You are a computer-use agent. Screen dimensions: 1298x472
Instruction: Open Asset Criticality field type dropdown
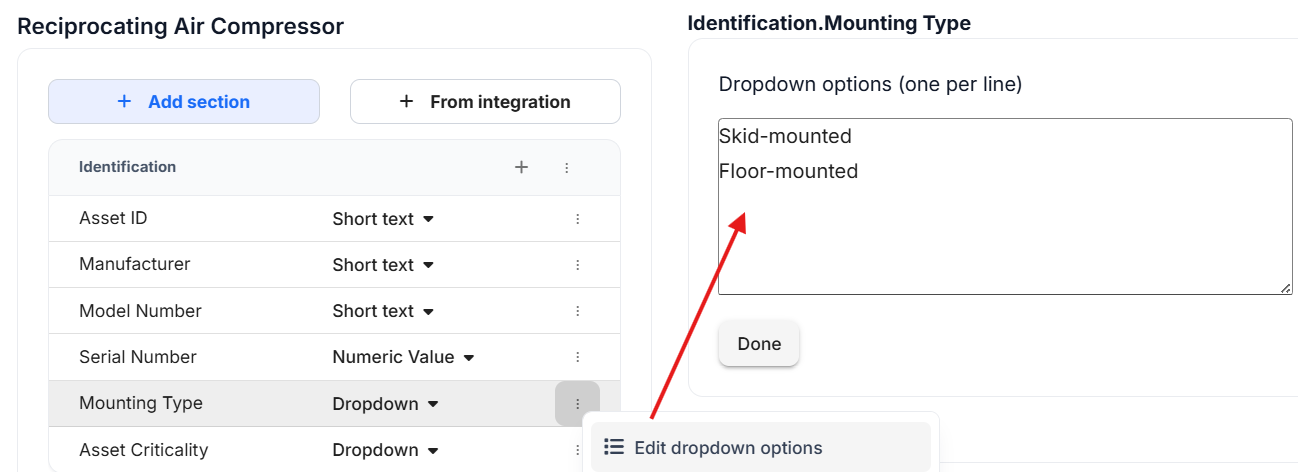[385, 450]
